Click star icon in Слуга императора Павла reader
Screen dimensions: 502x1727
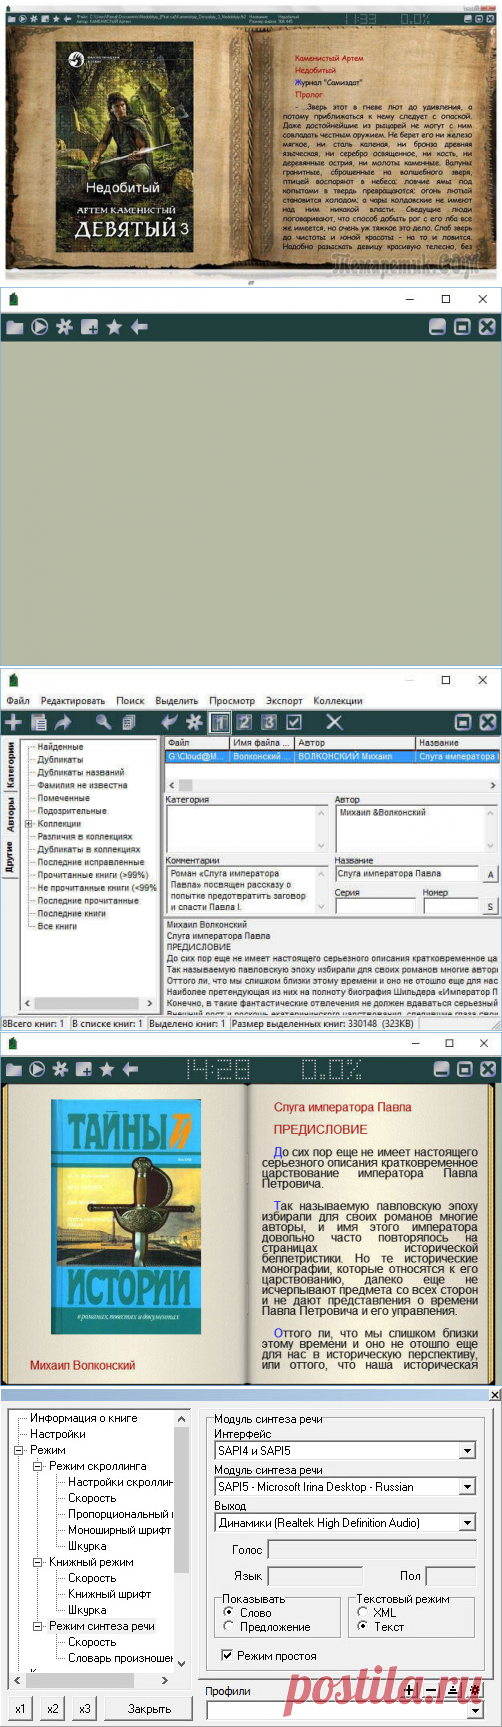pos(107,1069)
